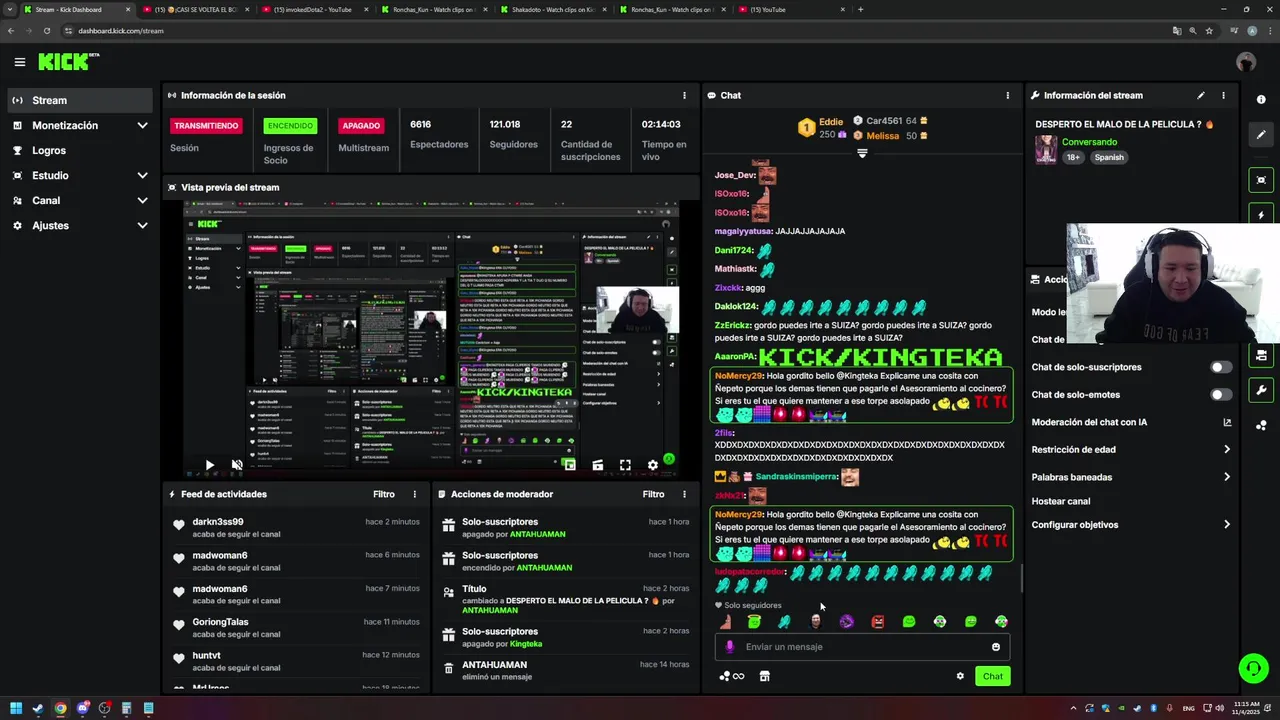Screen dimensions: 1280x720
Task: Expand the chat leaderboard arrow
Action: [862, 153]
